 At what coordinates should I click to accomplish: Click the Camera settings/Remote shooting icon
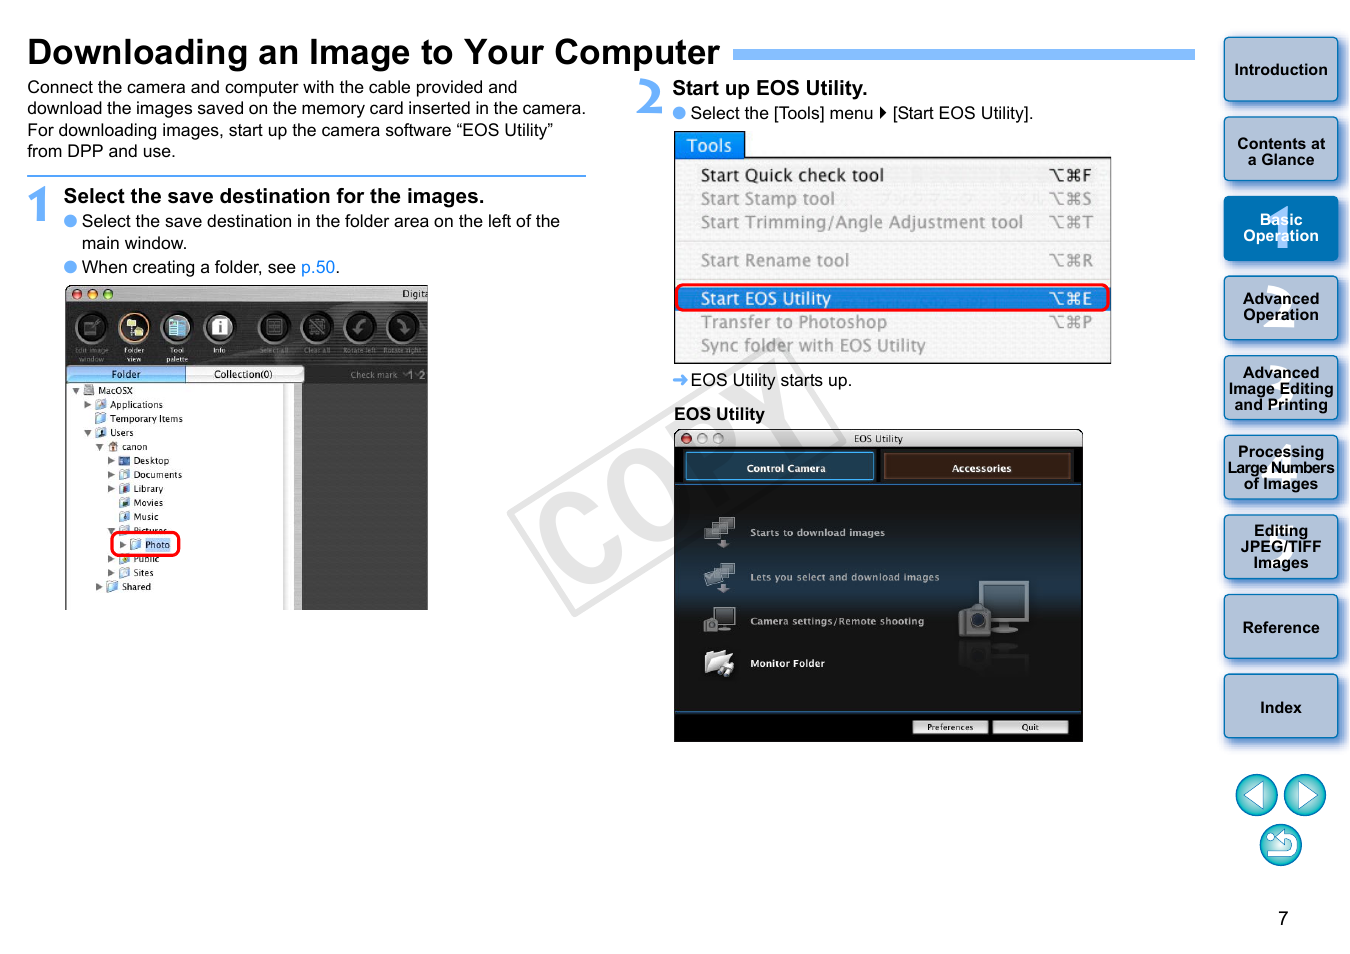(x=720, y=620)
